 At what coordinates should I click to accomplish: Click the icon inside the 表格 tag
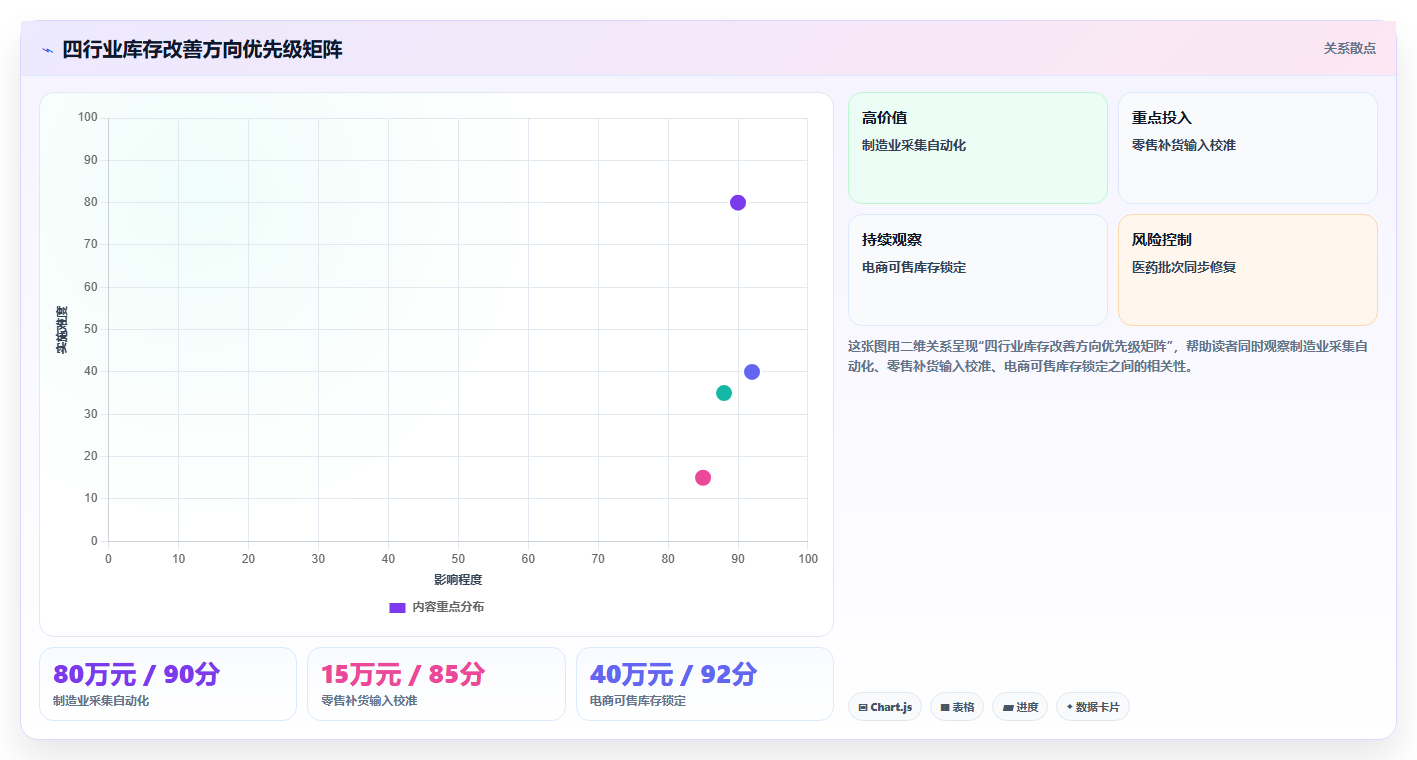click(x=945, y=707)
